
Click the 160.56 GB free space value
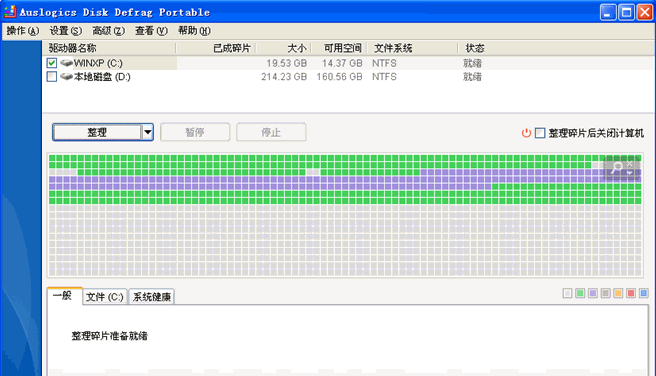(x=339, y=77)
